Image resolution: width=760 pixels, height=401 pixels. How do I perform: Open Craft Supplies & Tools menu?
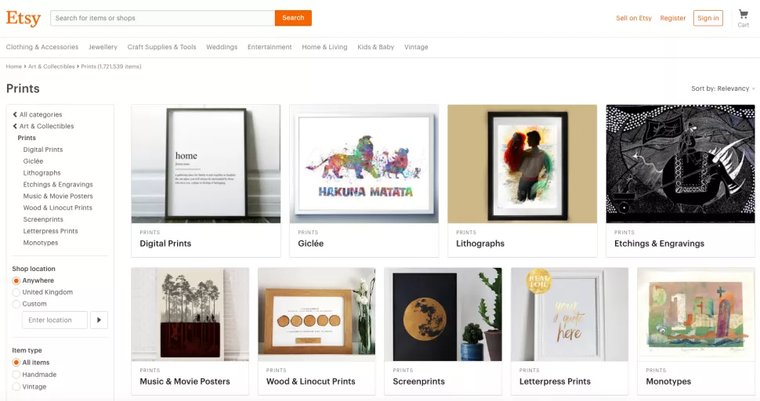coord(161,47)
